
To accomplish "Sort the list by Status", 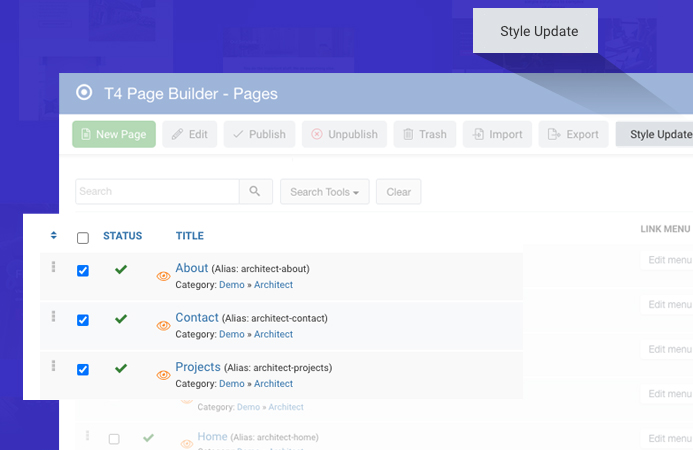I will tap(122, 236).
